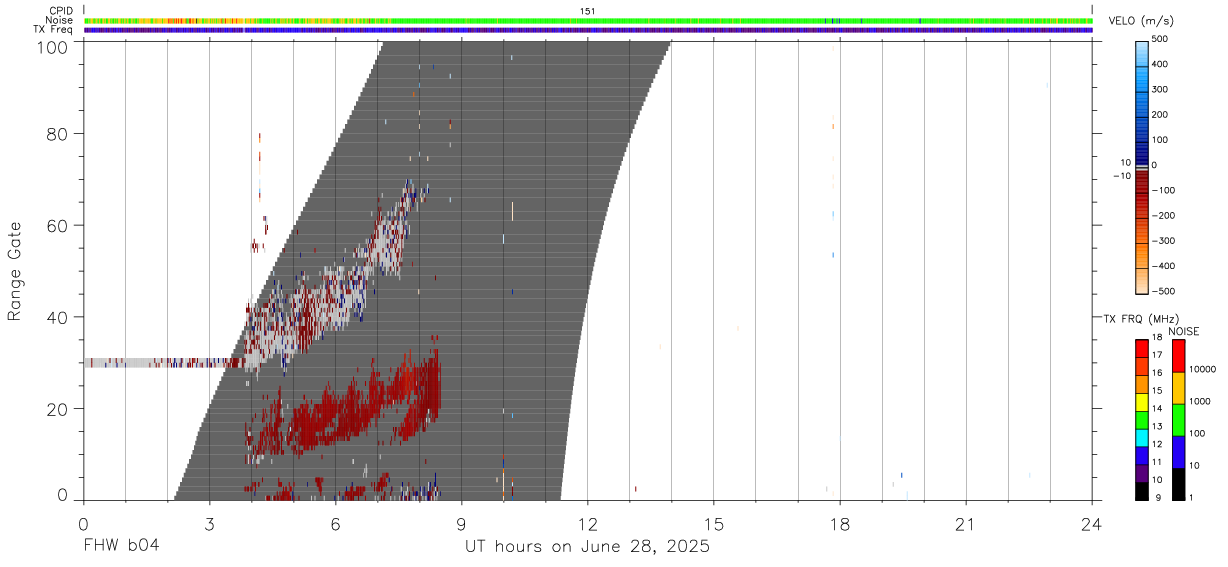The height and width of the screenshot is (567, 1228).
Task: Click x-axis tick label 6
Action: tap(335, 524)
